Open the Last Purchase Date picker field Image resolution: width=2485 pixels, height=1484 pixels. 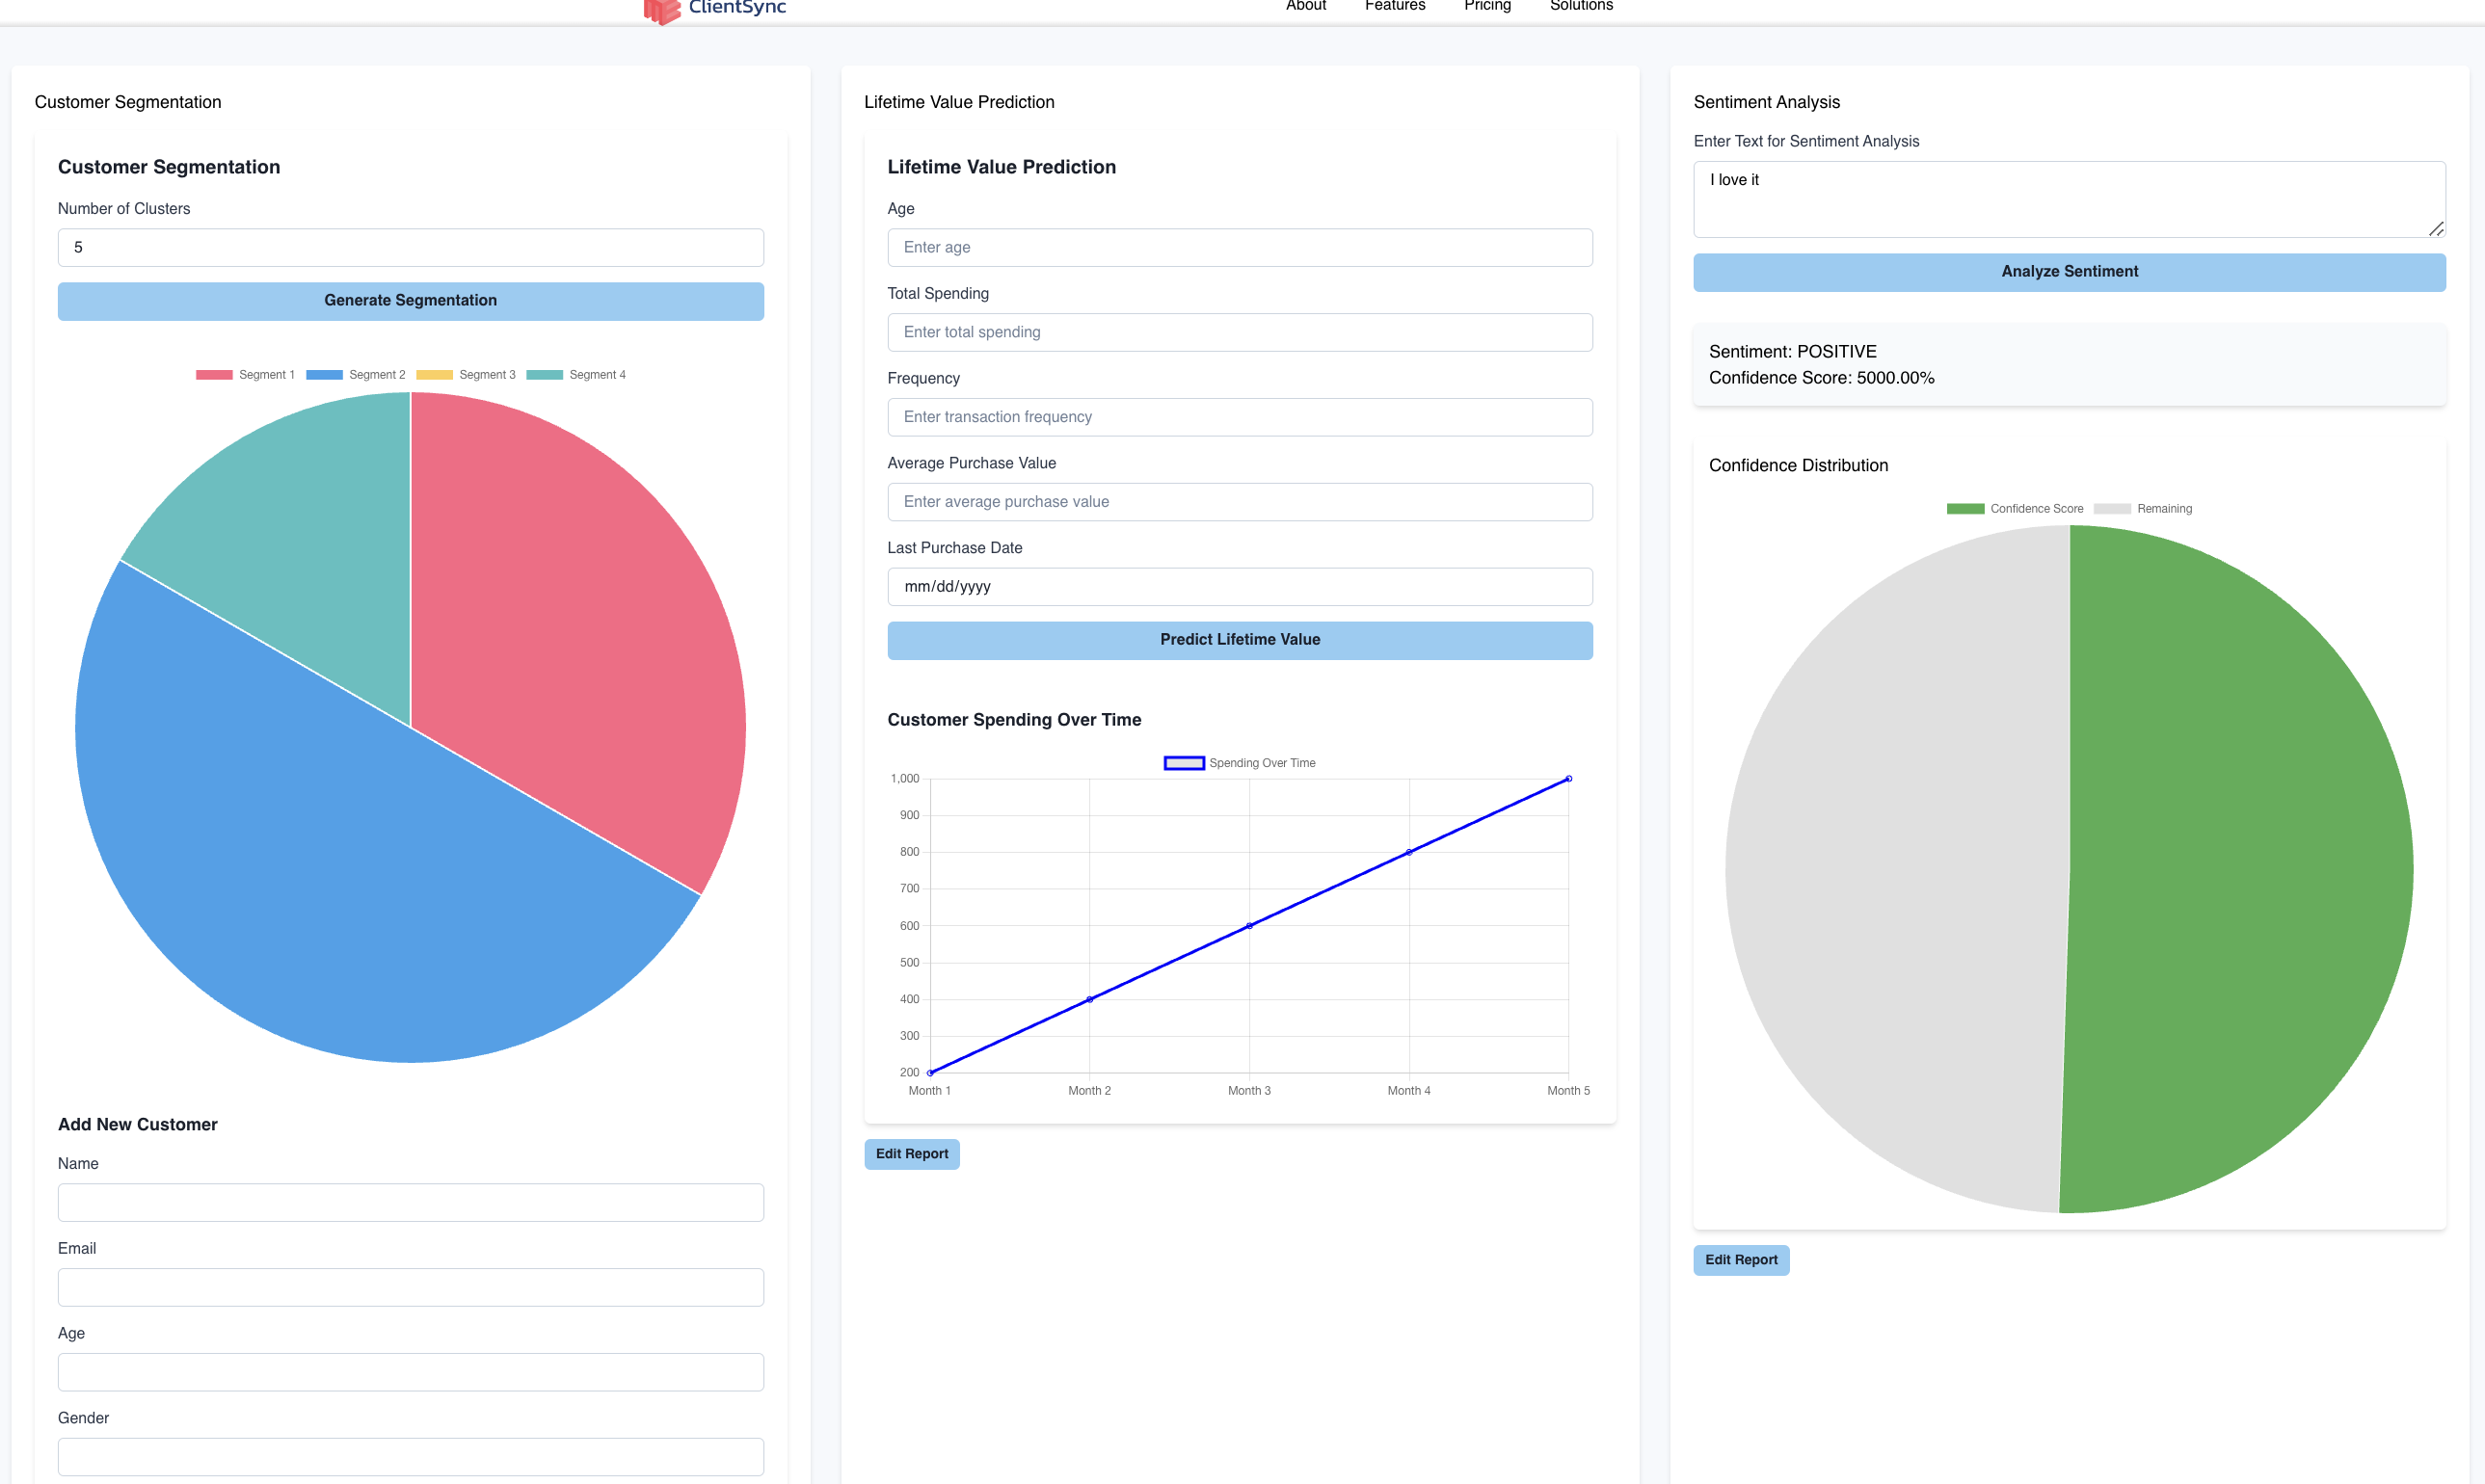tap(1239, 587)
